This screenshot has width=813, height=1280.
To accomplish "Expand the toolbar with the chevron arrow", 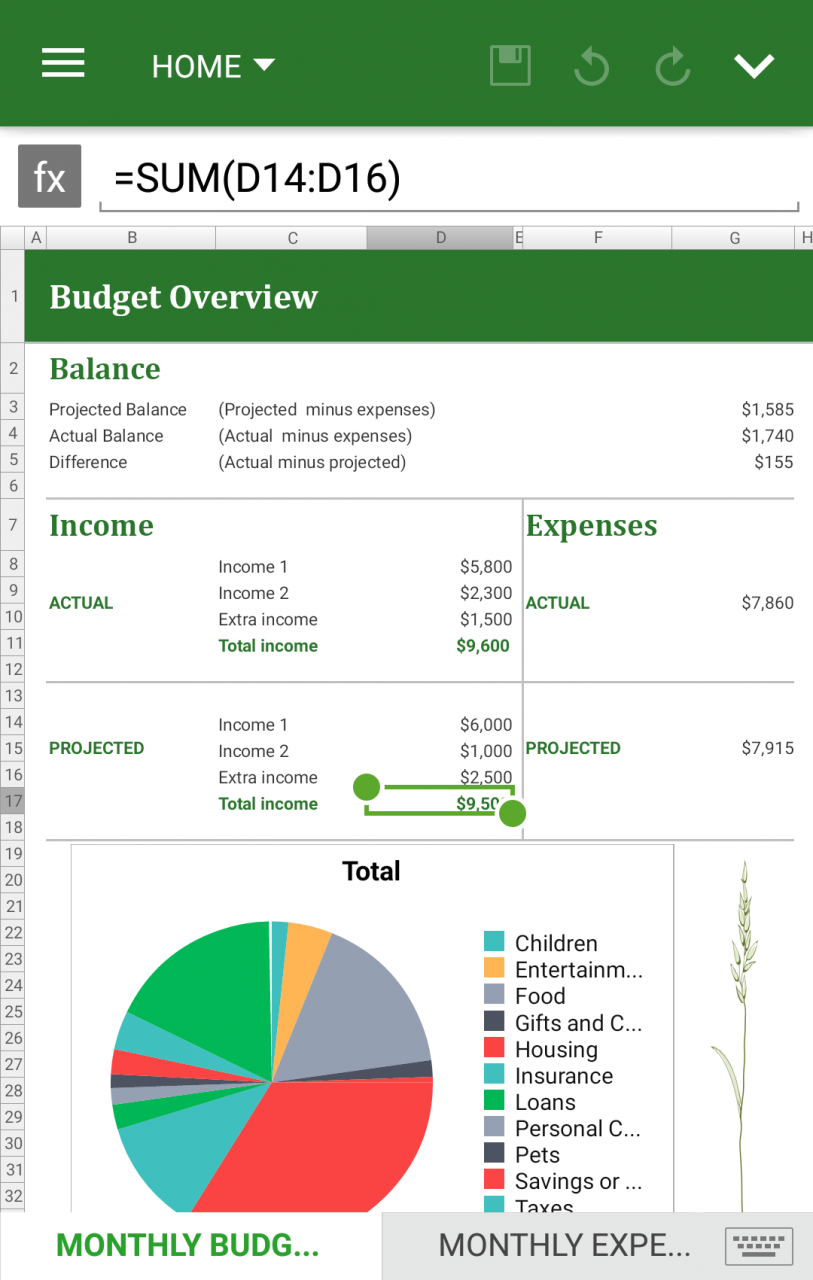I will (754, 66).
